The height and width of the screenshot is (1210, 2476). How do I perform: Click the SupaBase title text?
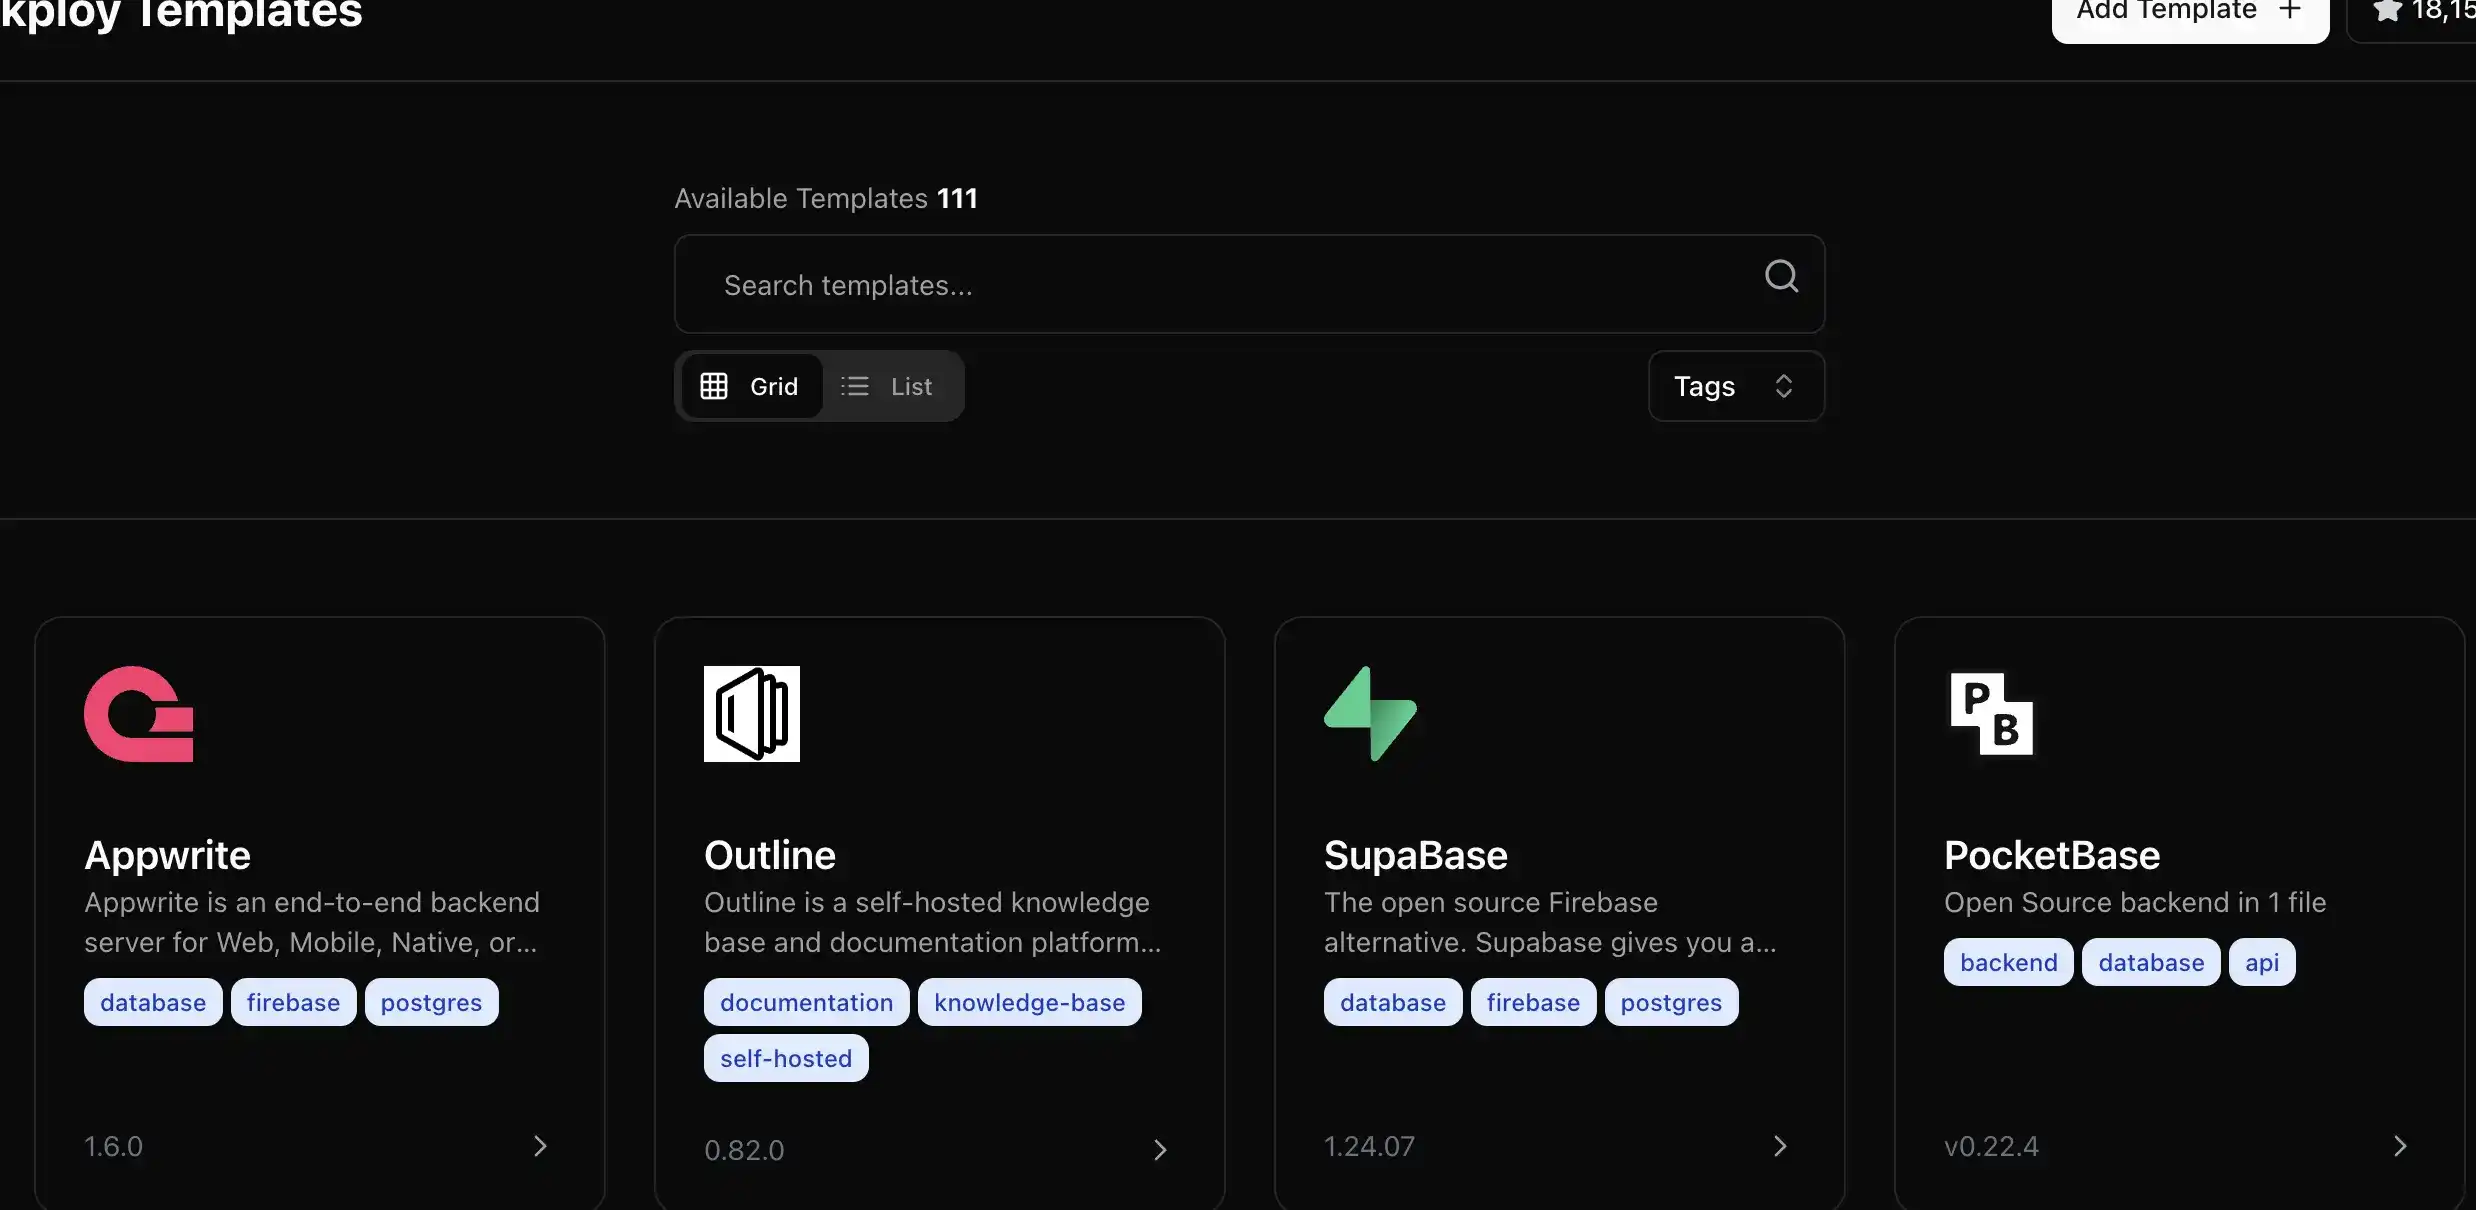1416,855
